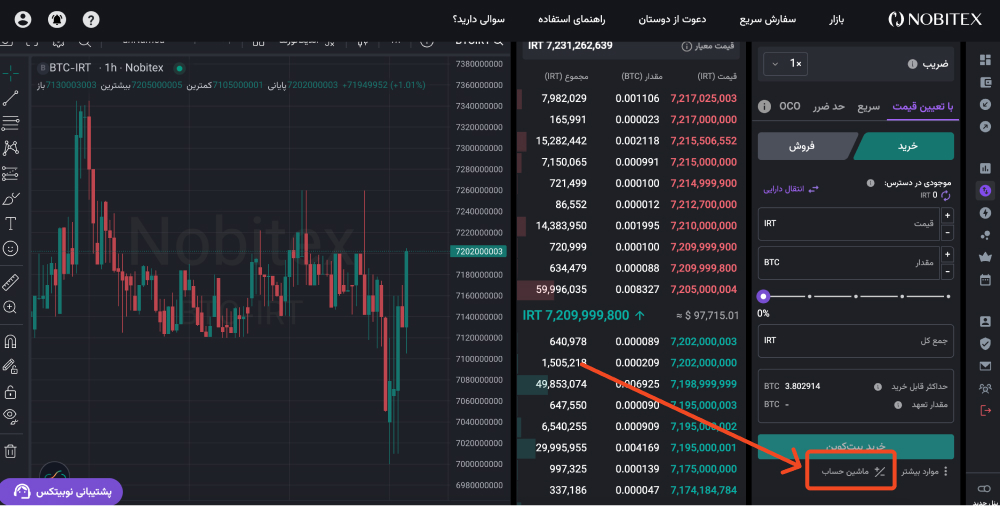Open the ماشین حساب calculator

click(852, 472)
